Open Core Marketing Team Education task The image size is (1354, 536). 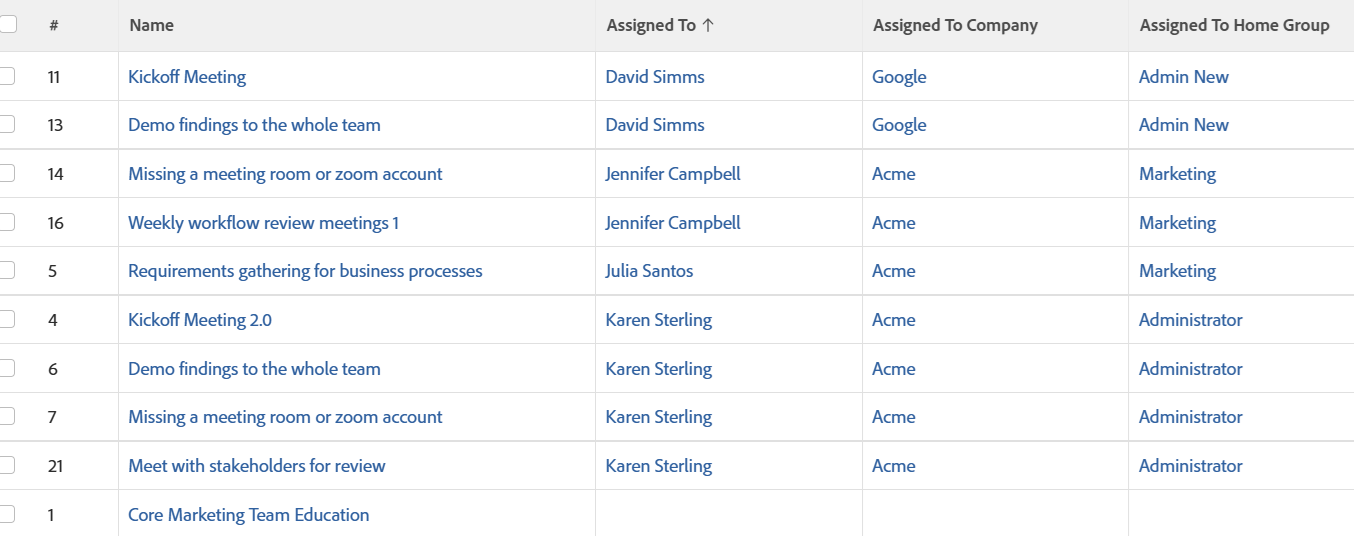point(248,515)
